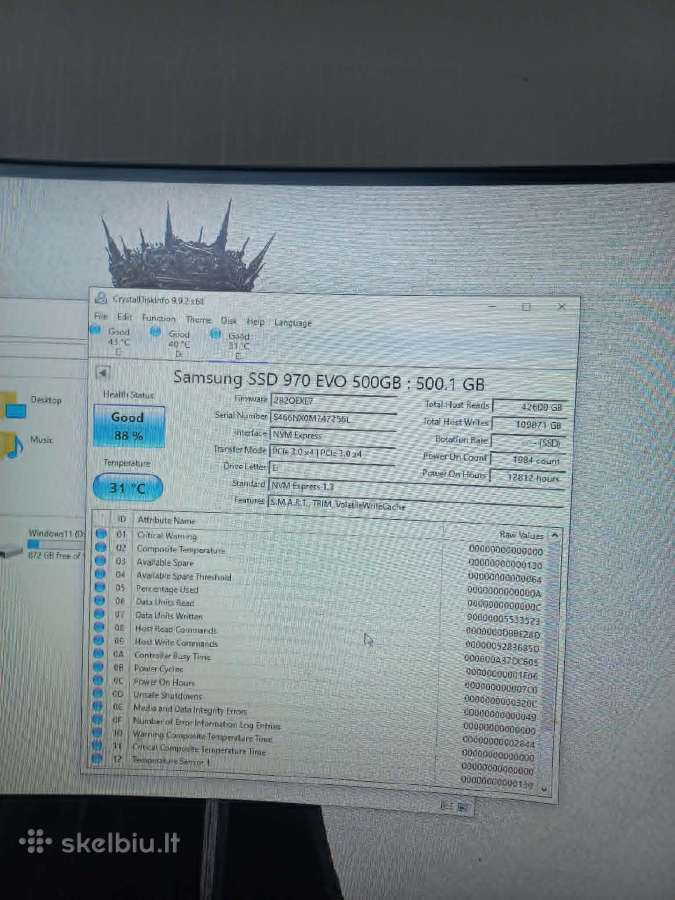Click the attribute list scrollbar down arrow
The image size is (675, 900).
pyautogui.click(x=545, y=790)
